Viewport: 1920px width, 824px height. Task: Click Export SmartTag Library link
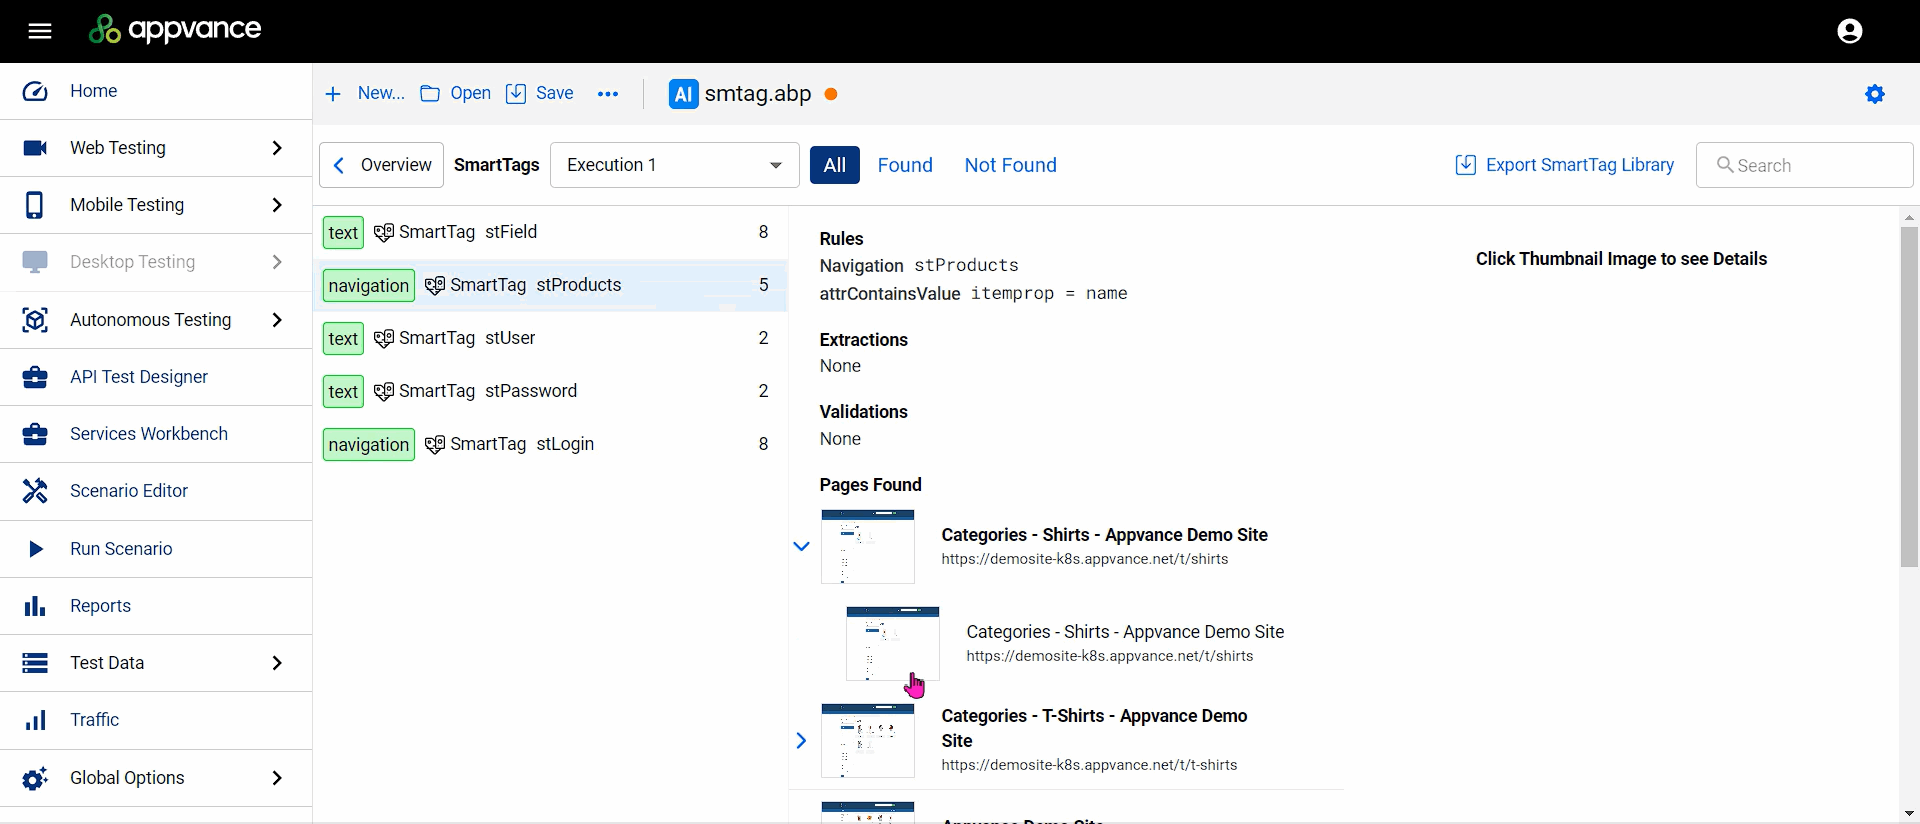pos(1580,165)
